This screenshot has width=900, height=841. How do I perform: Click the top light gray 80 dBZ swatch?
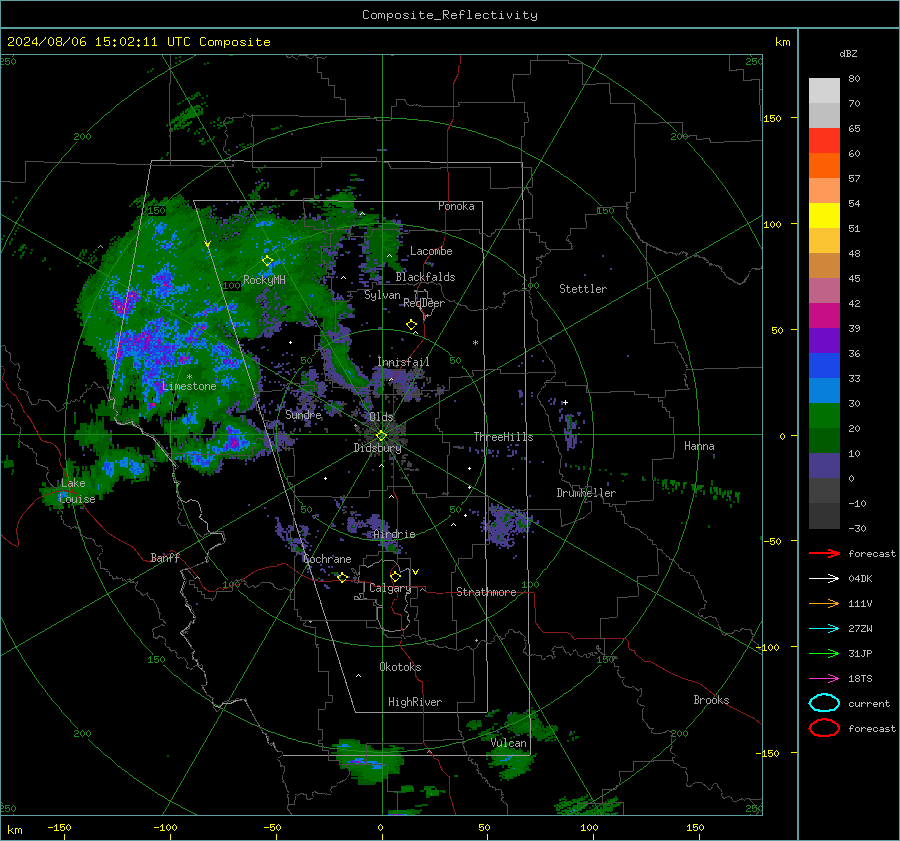(x=824, y=91)
